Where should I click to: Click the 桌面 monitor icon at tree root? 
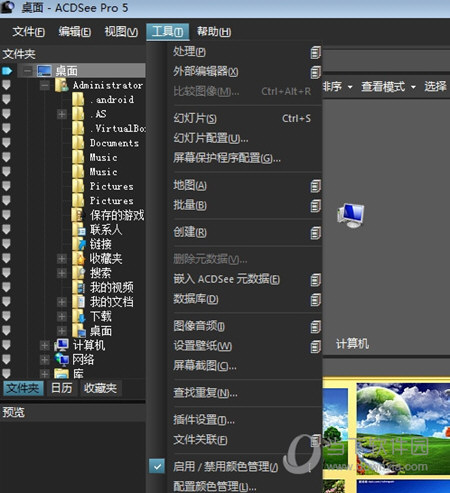click(x=44, y=71)
